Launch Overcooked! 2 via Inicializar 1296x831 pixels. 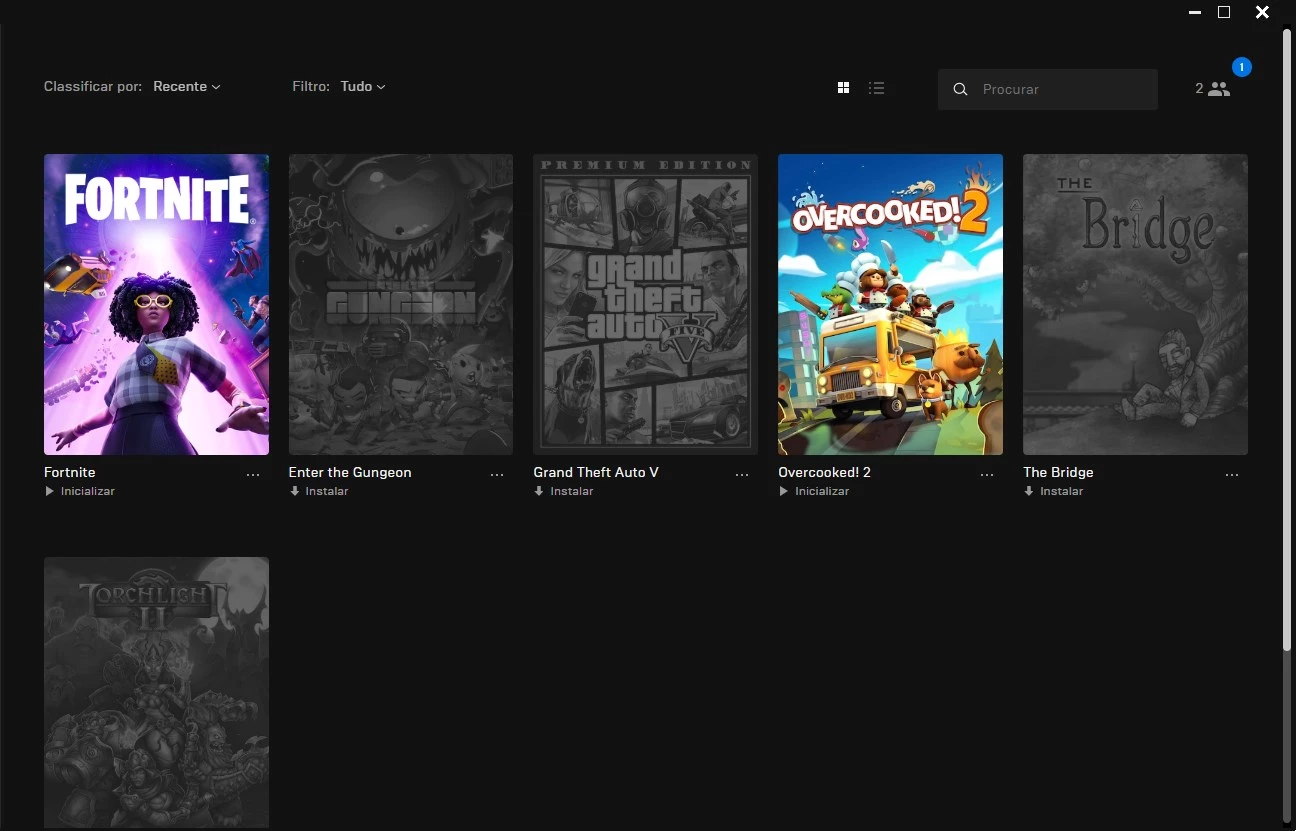822,491
